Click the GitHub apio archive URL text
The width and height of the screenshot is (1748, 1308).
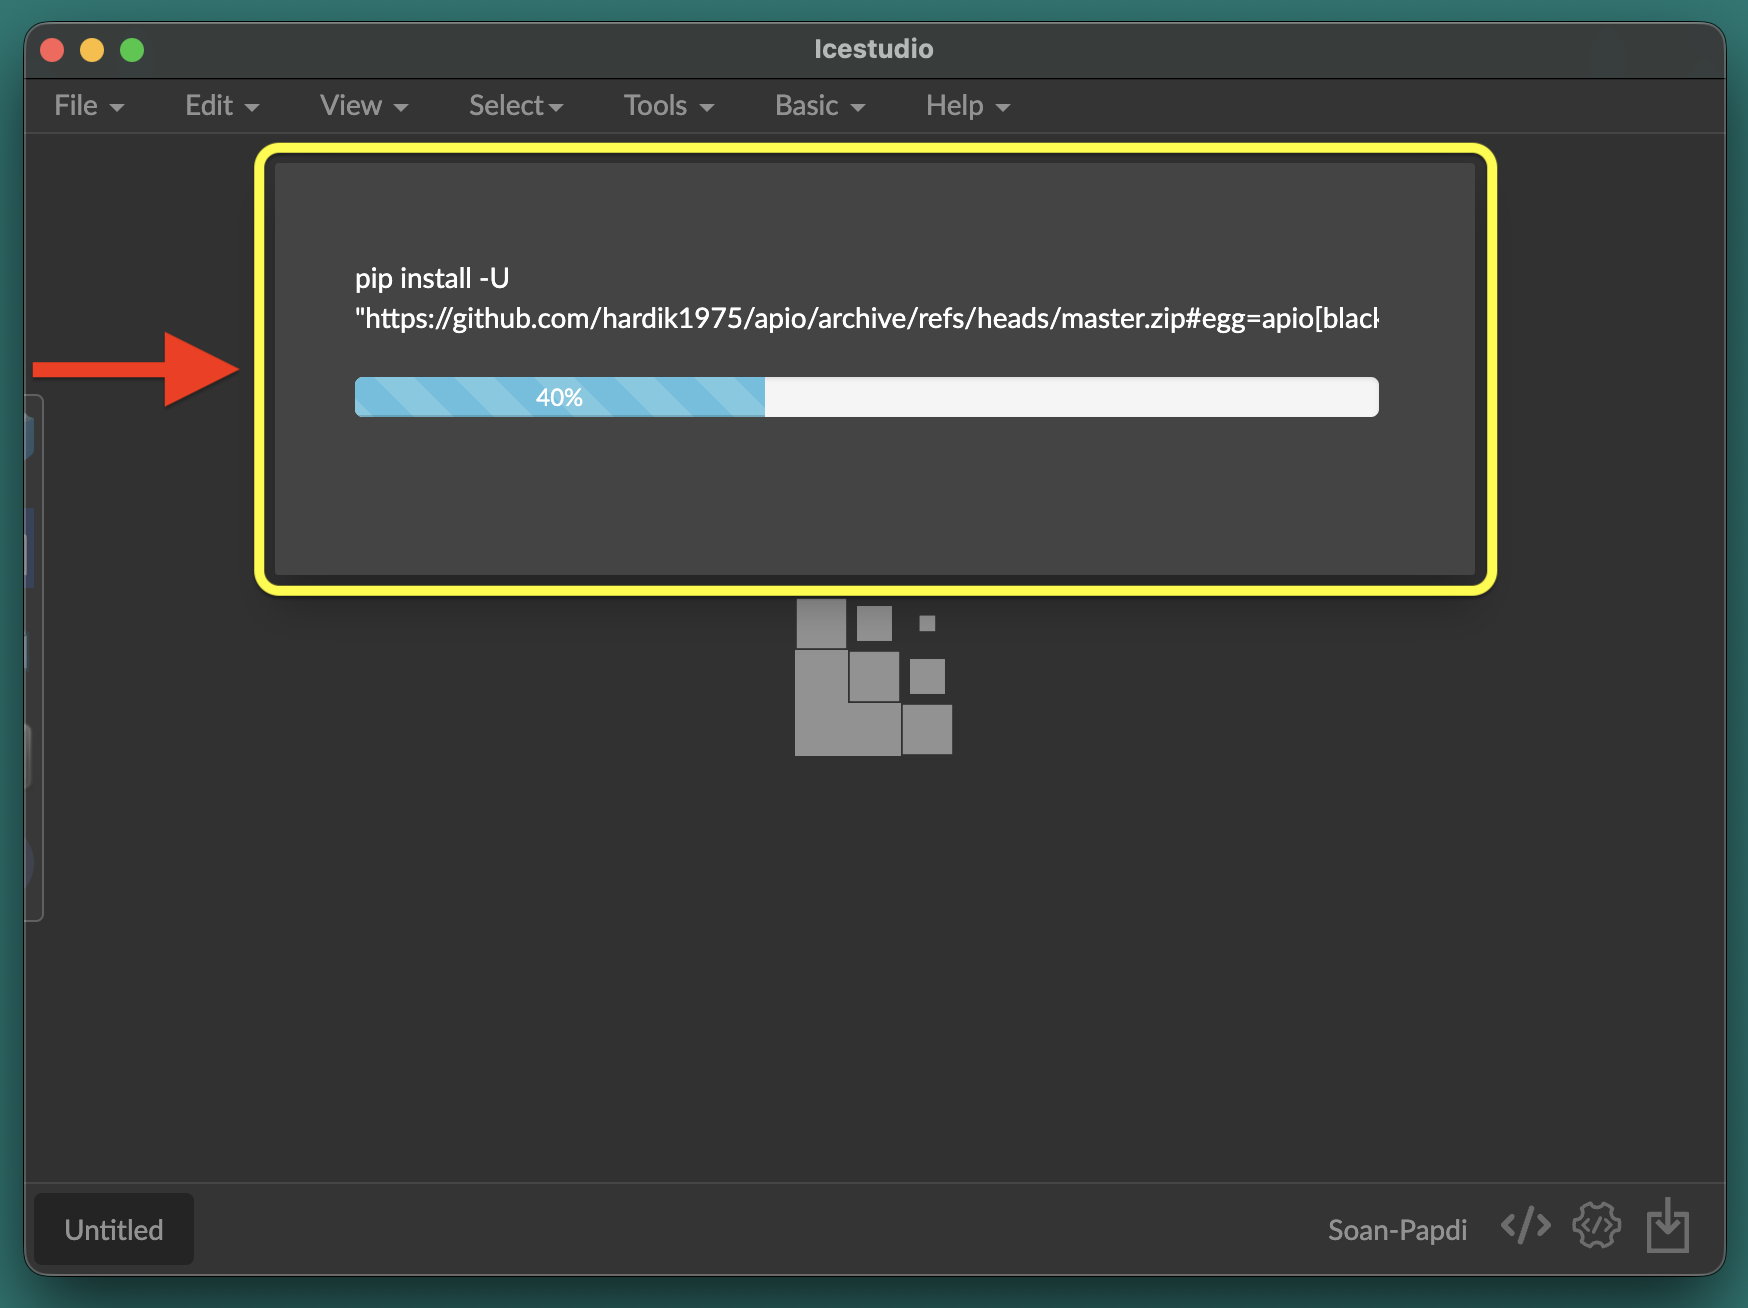866,318
